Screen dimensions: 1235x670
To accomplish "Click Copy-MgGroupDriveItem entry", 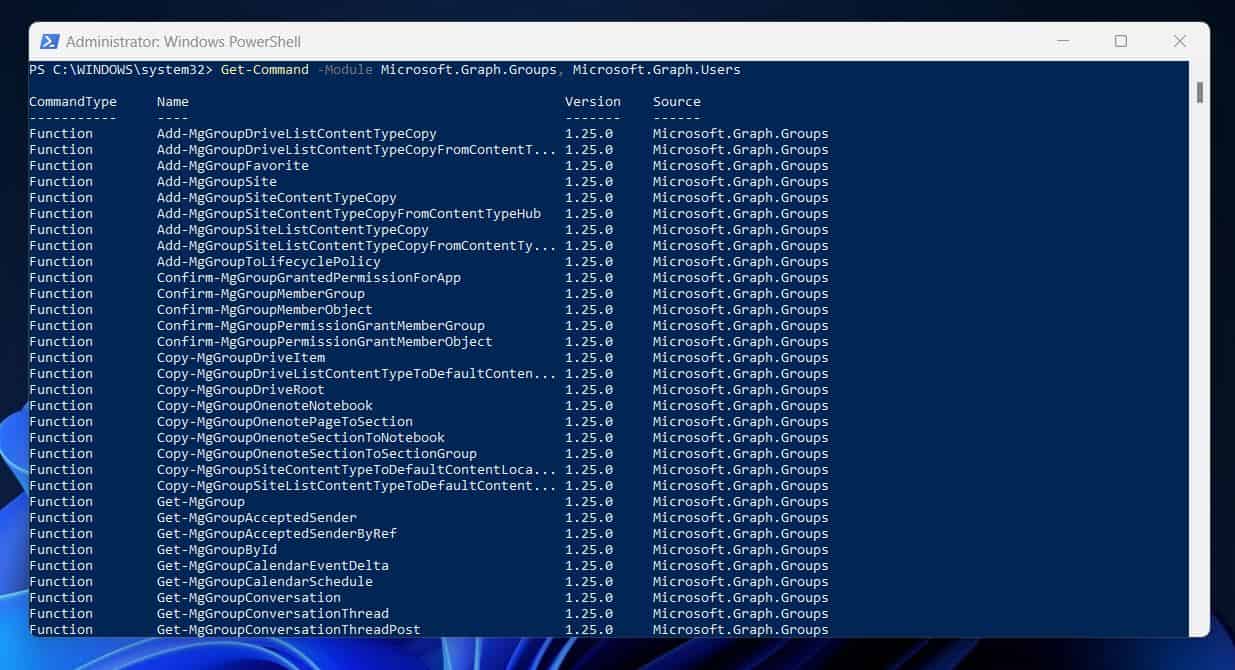I will 241,358.
